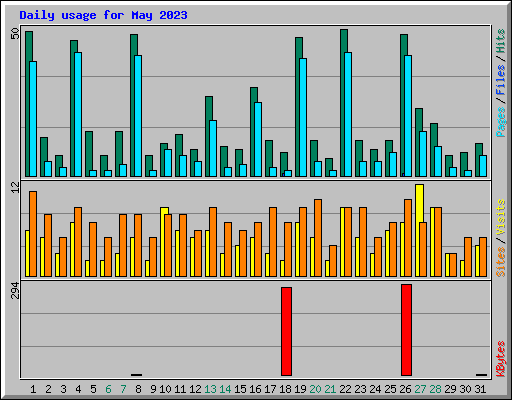The width and height of the screenshot is (512, 400).
Task: Click day label "4" on the x-axis
Action: [78, 389]
